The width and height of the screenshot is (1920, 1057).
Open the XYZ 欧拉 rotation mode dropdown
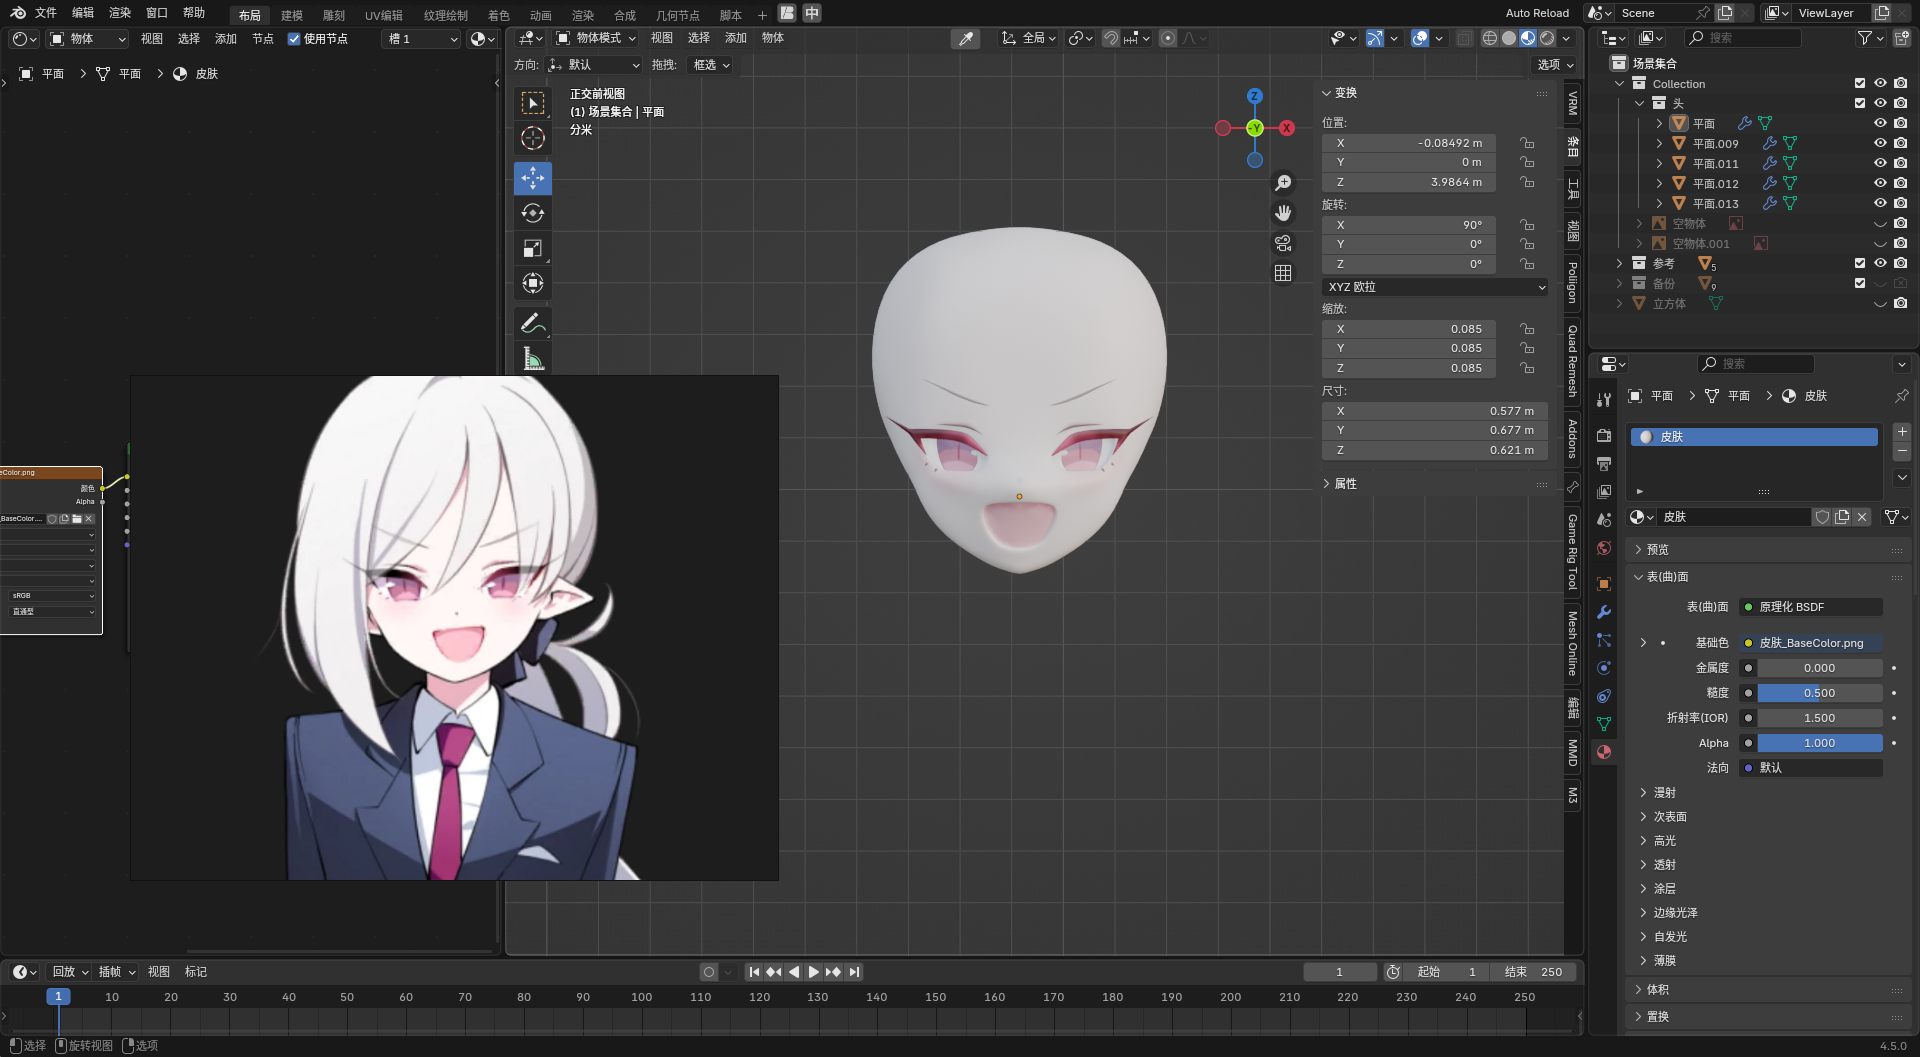pos(1434,287)
